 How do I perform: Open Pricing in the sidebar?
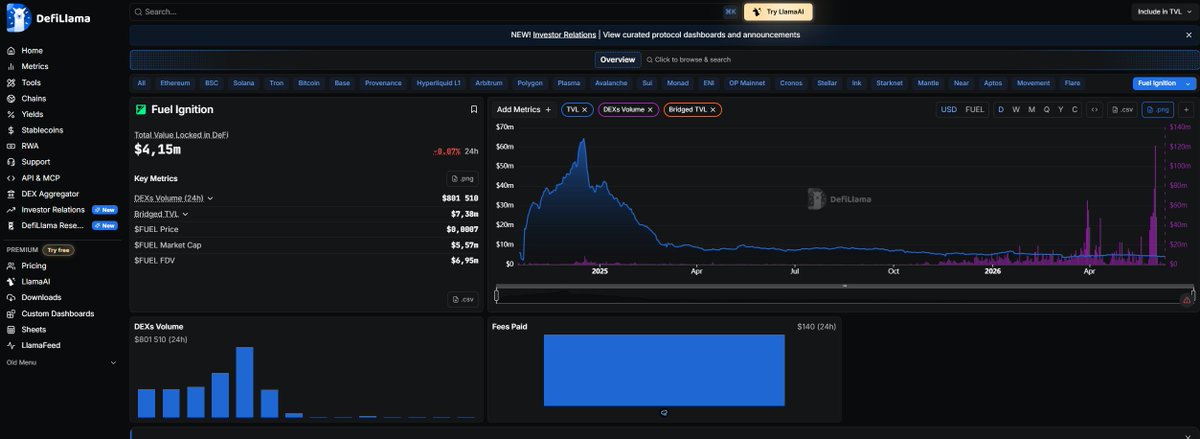34,266
